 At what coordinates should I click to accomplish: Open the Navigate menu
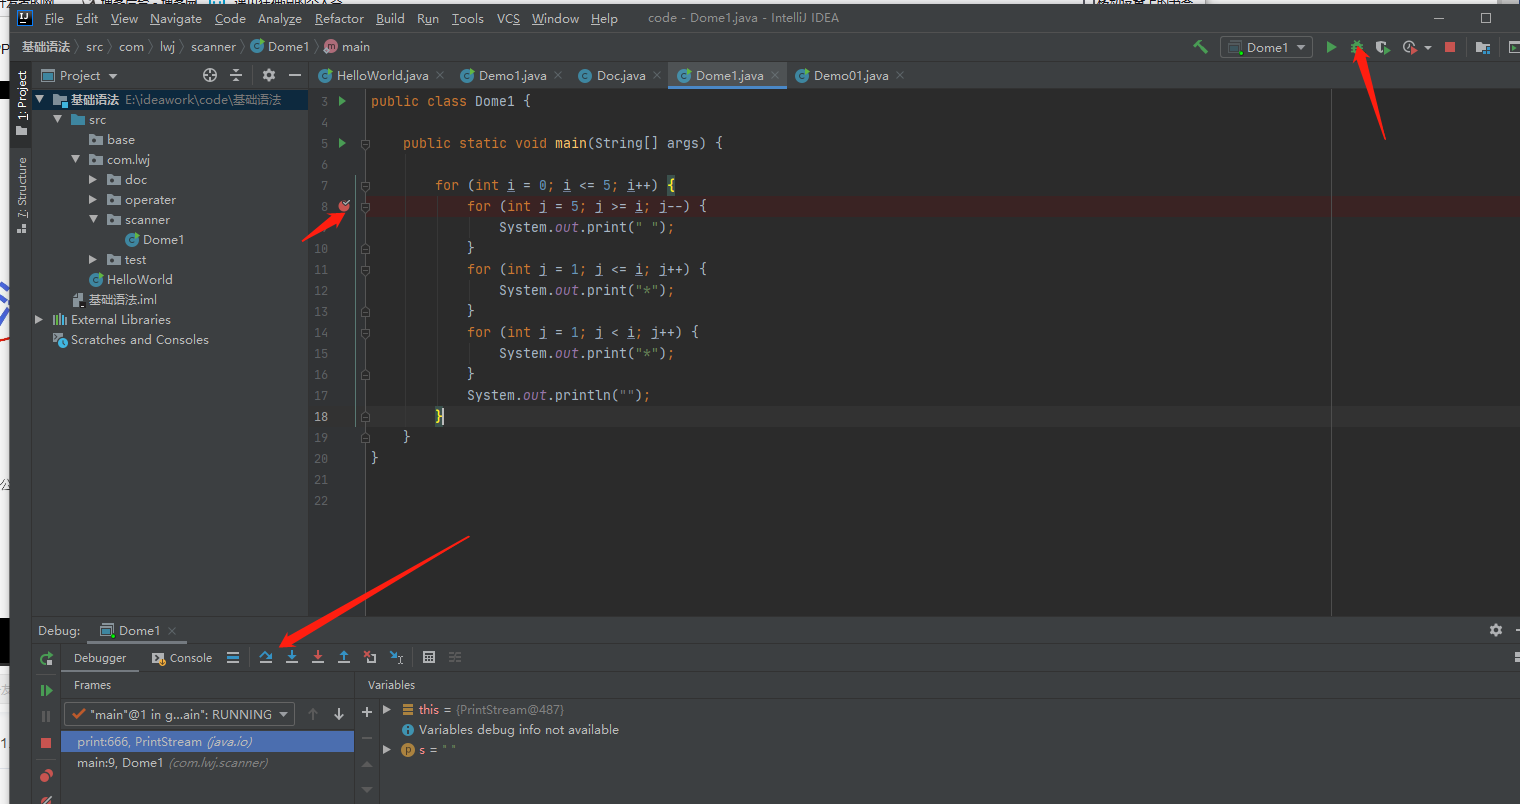pos(176,19)
